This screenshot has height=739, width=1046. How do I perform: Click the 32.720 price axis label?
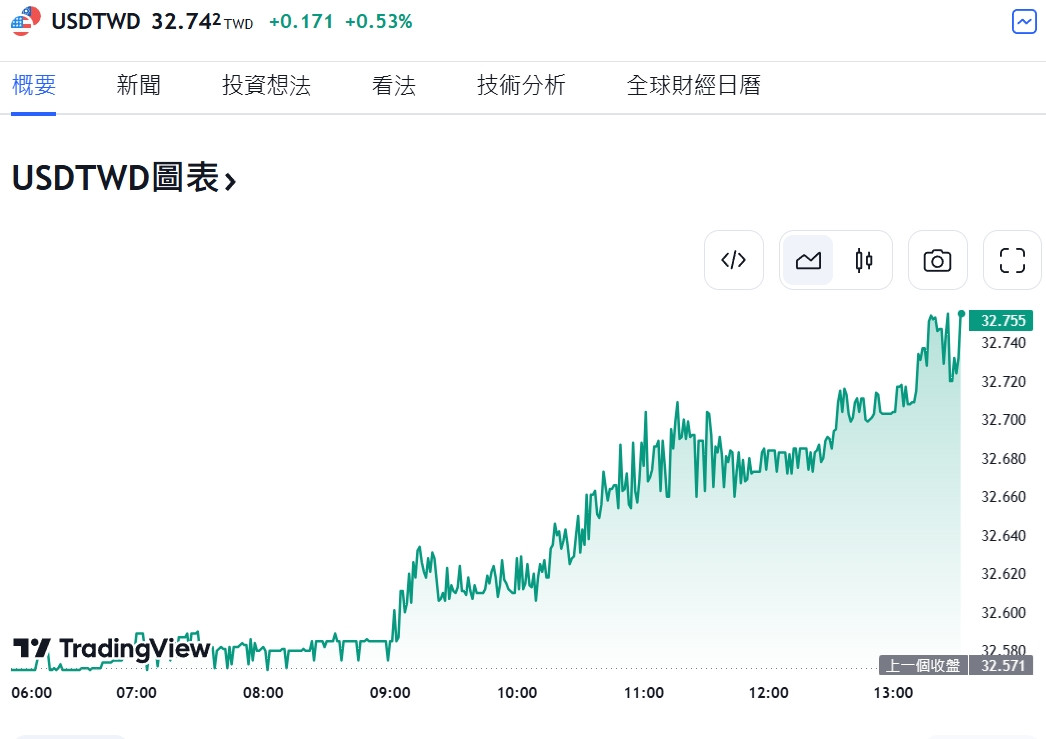pyautogui.click(x=1003, y=382)
